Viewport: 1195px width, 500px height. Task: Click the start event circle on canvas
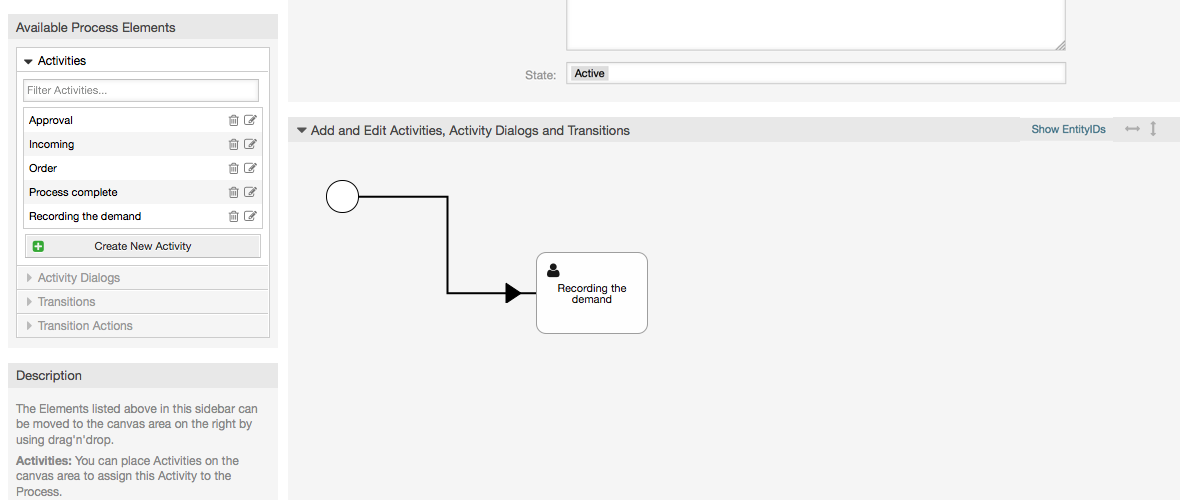(343, 197)
